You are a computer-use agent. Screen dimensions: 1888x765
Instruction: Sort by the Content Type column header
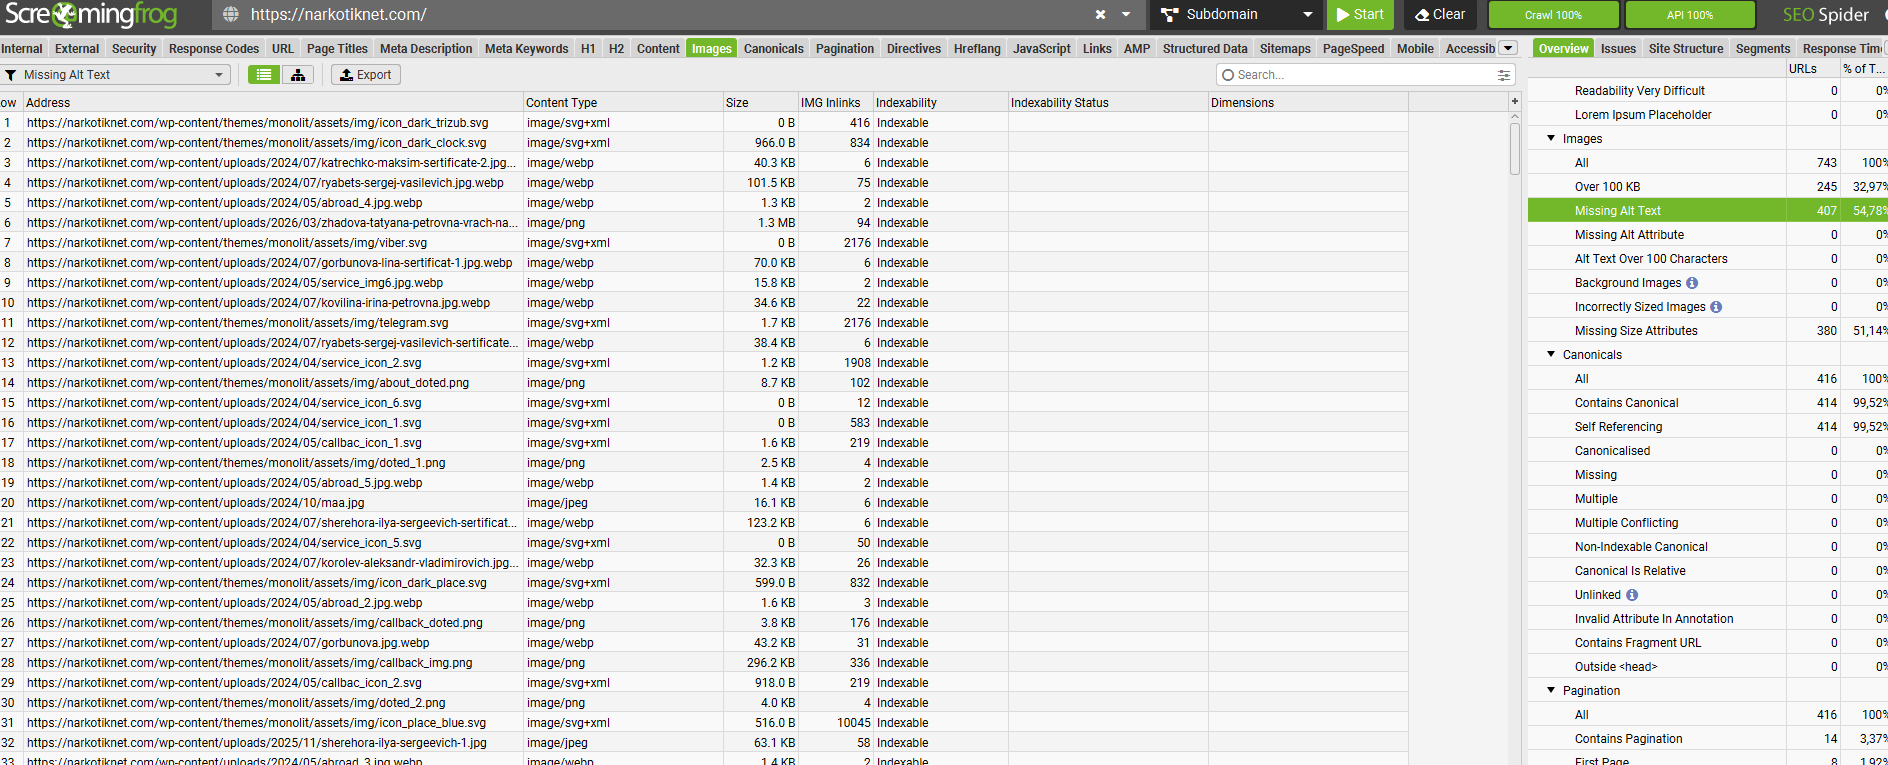click(622, 103)
